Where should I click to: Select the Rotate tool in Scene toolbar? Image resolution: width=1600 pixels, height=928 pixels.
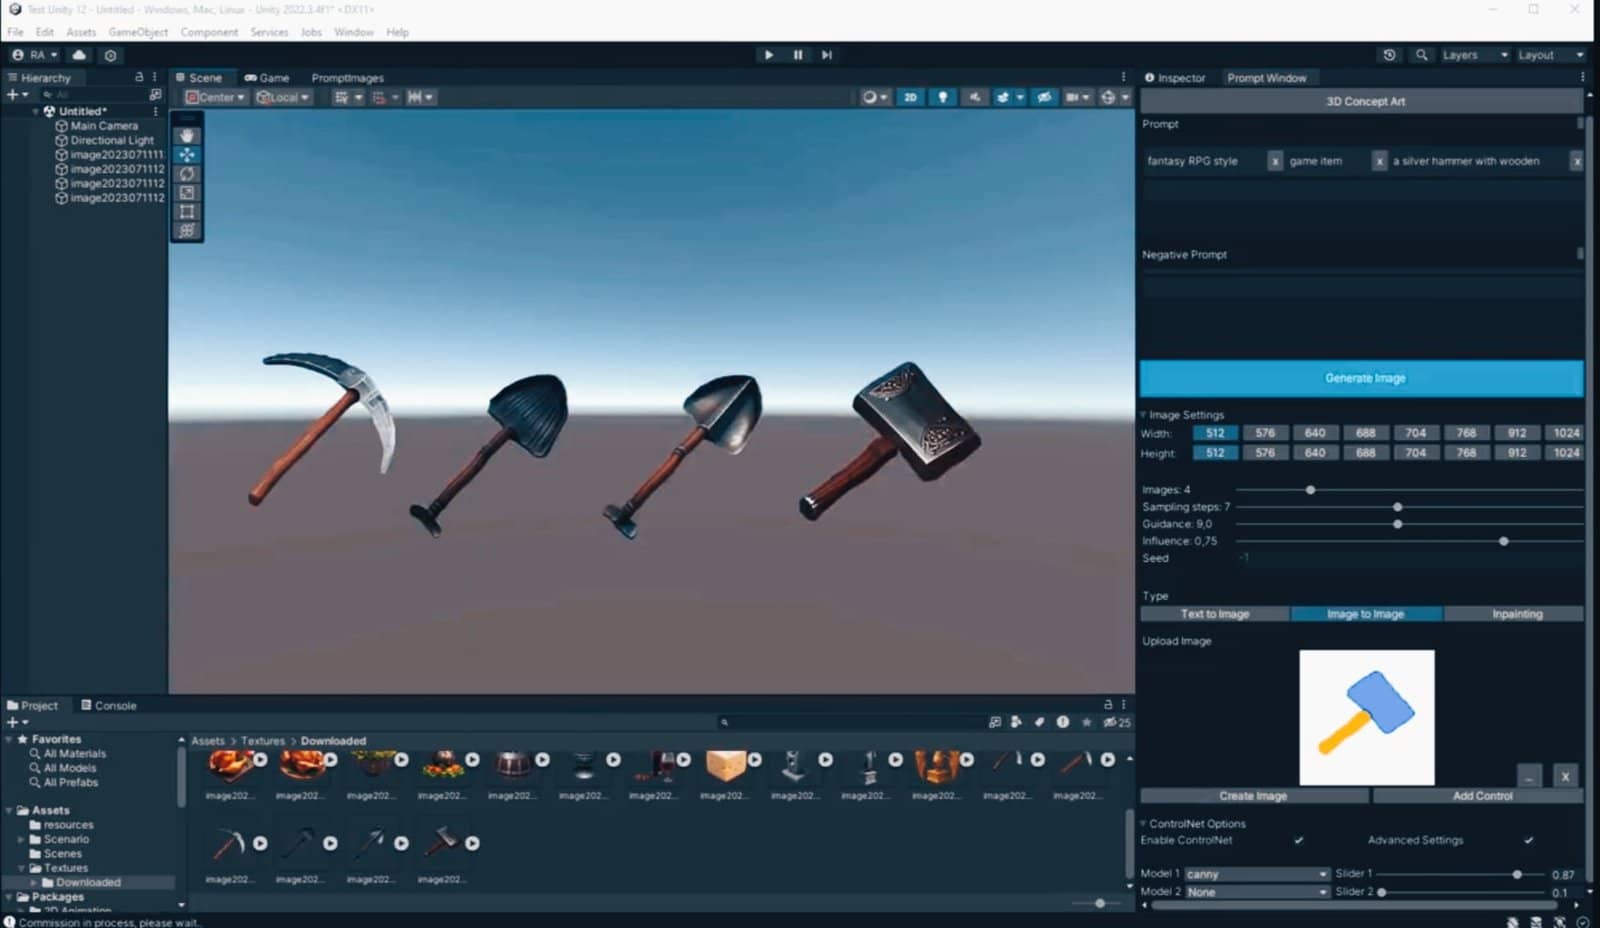pyautogui.click(x=187, y=174)
